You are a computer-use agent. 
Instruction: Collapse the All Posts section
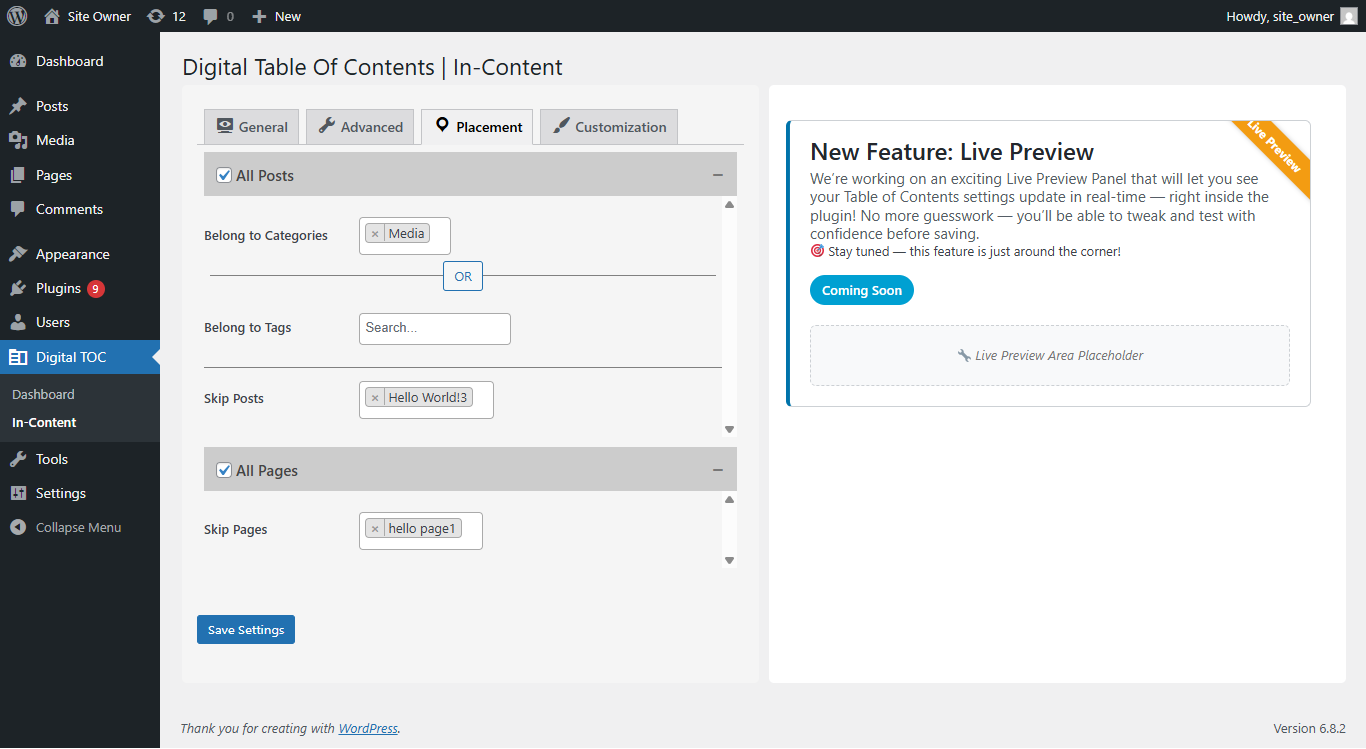coord(717,175)
